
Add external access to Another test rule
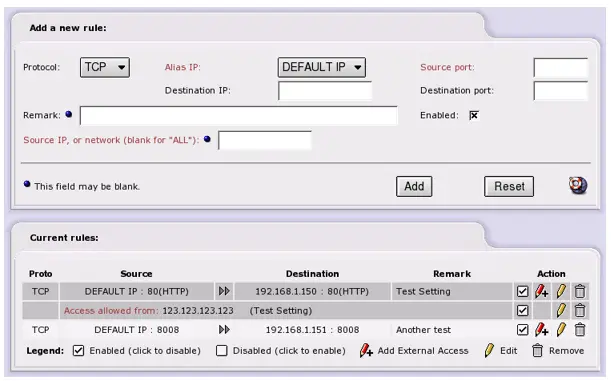(541, 330)
